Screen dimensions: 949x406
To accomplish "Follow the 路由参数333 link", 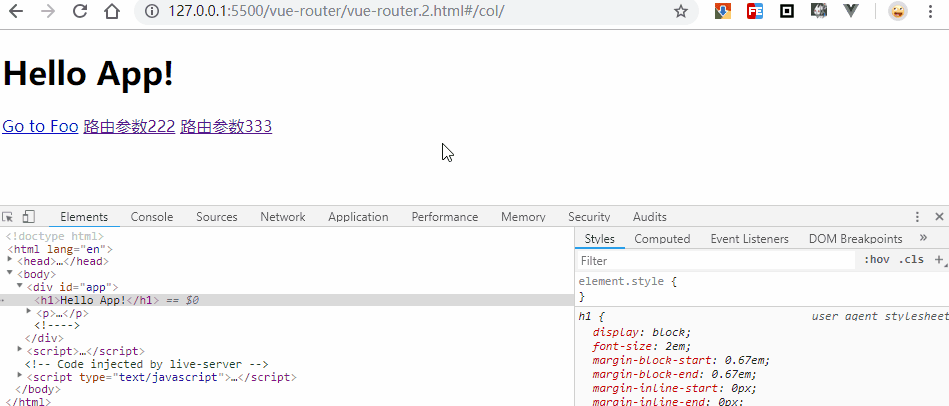I will point(226,126).
